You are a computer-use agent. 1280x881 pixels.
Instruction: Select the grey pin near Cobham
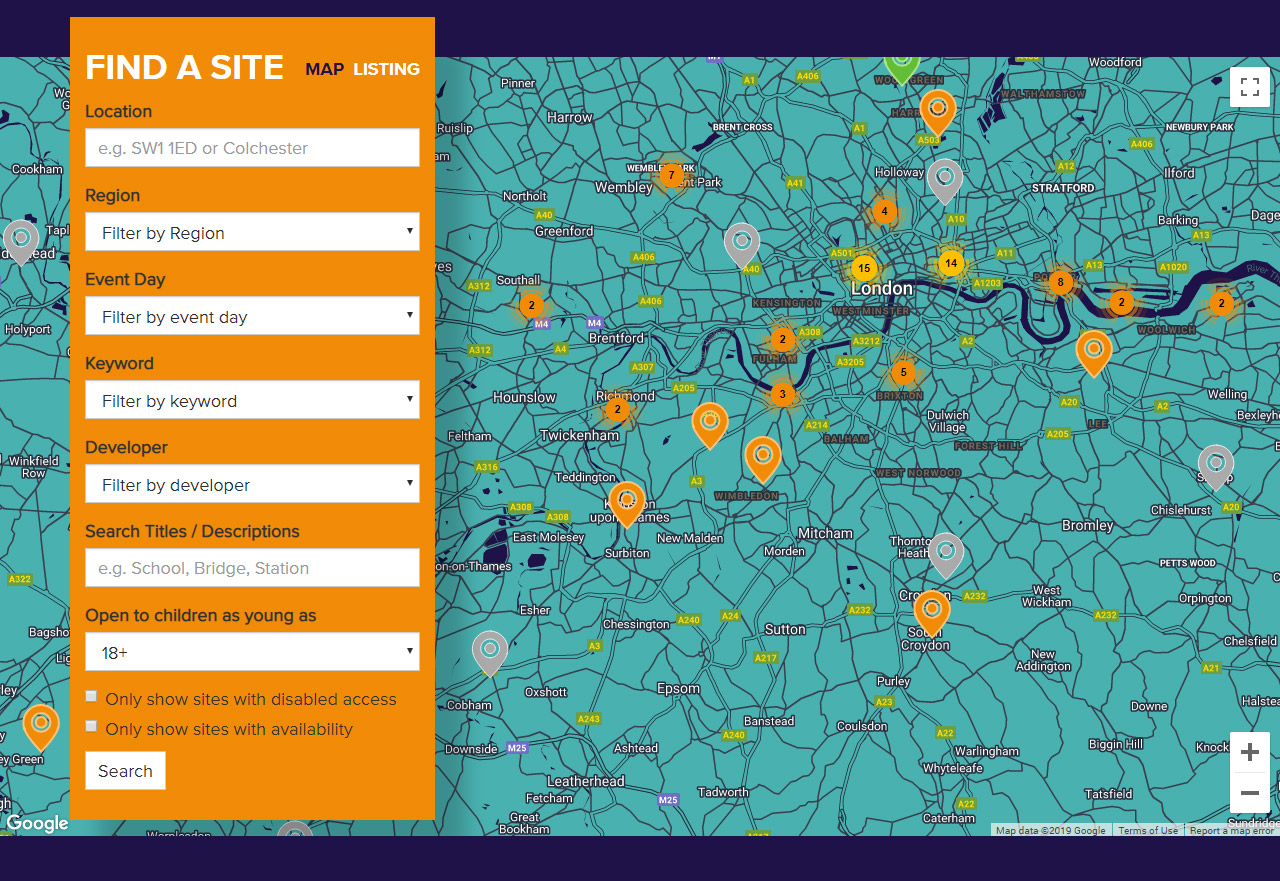tap(489, 650)
